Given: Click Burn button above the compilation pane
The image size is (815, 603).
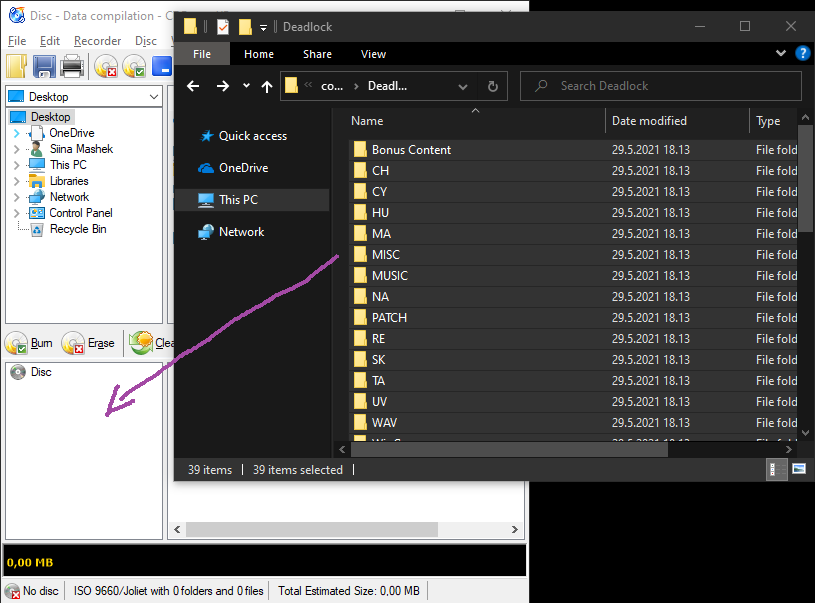Looking at the screenshot, I should [29, 343].
